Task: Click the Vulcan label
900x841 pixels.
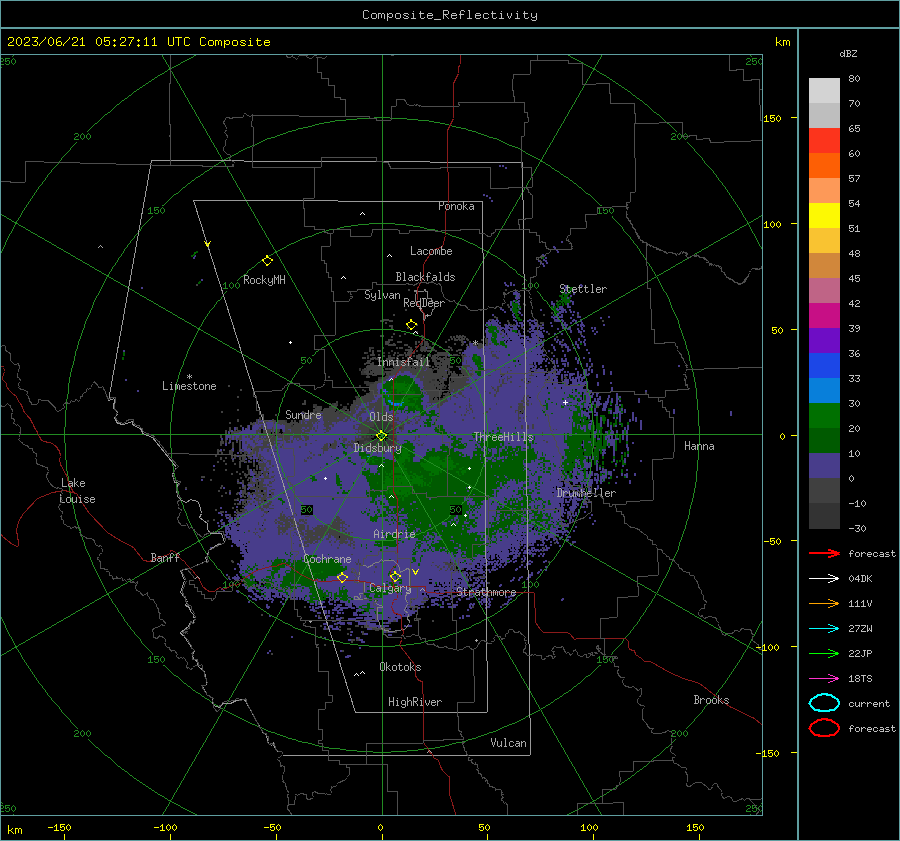Action: (x=509, y=743)
